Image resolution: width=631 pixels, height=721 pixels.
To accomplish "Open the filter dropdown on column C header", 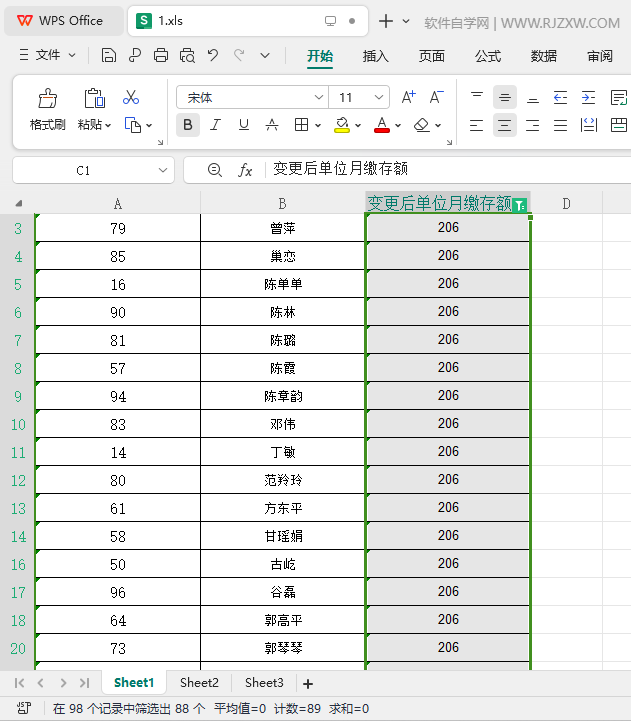I will [x=520, y=205].
